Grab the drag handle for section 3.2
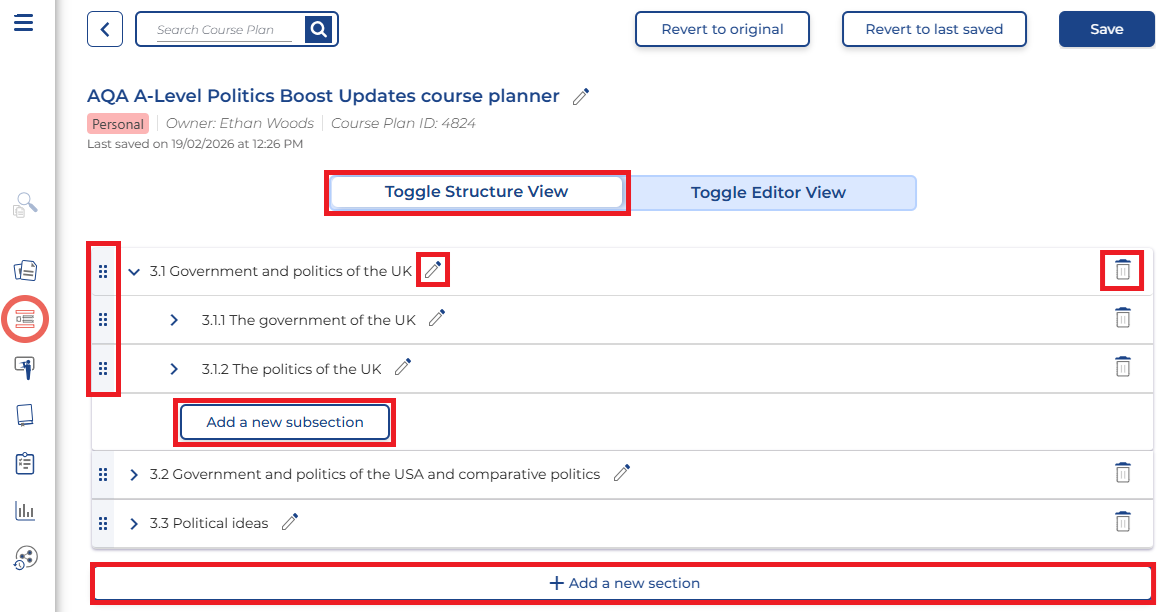The image size is (1176, 612). click(x=103, y=474)
